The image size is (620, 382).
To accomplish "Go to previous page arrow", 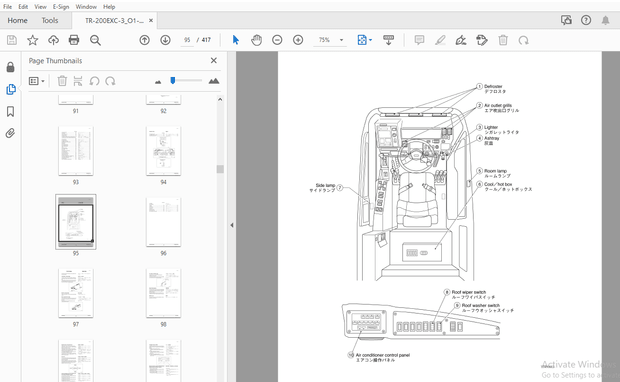I will coord(144,40).
